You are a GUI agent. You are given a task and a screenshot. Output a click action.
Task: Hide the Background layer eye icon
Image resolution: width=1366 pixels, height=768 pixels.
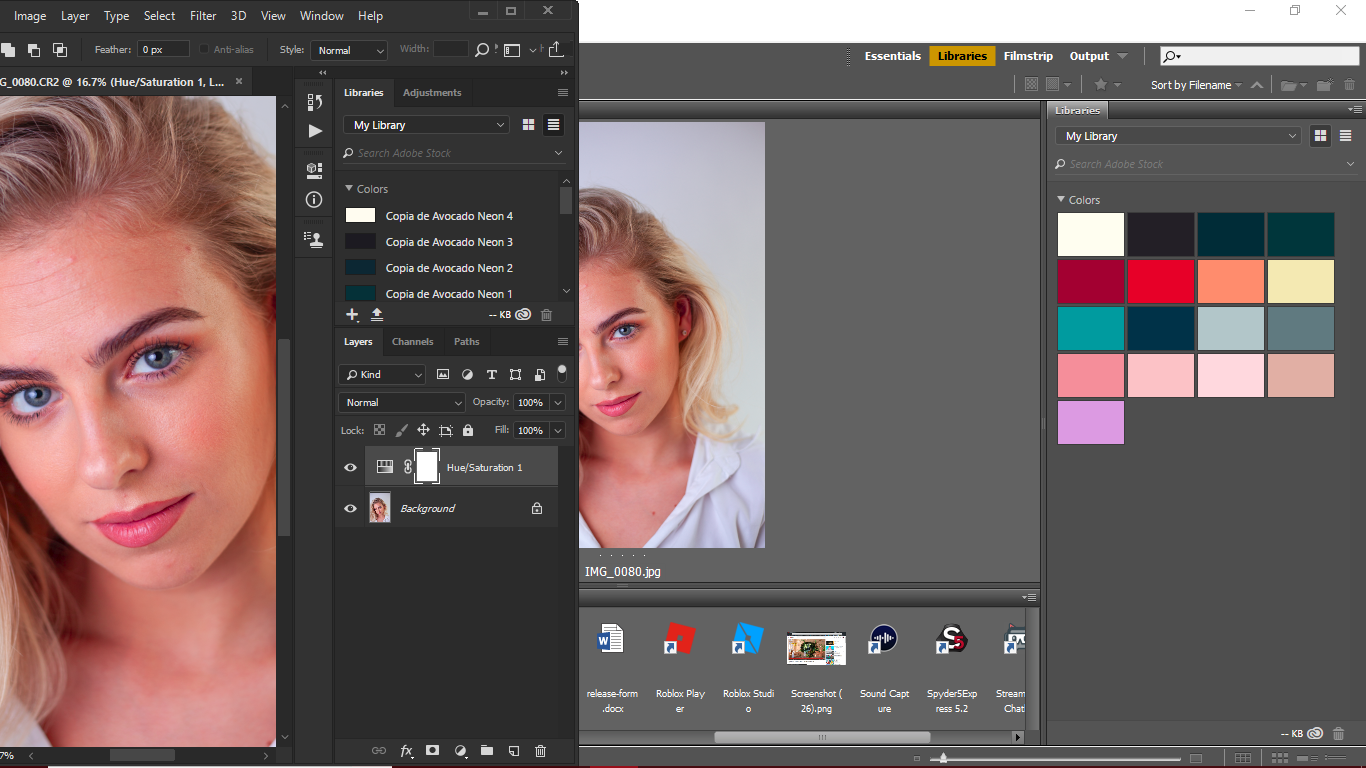350,508
